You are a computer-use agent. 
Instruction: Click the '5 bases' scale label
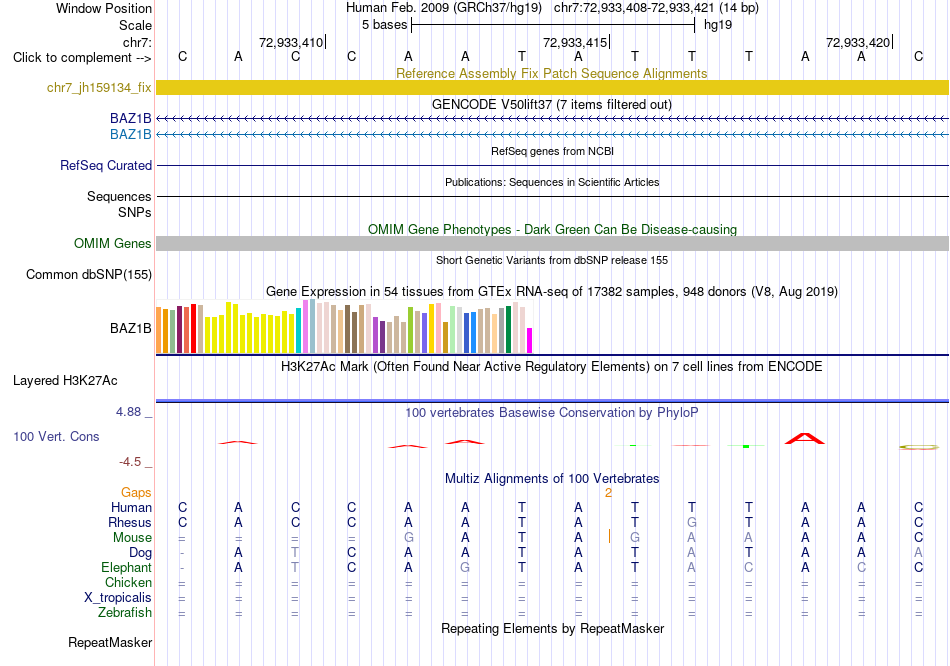384,25
